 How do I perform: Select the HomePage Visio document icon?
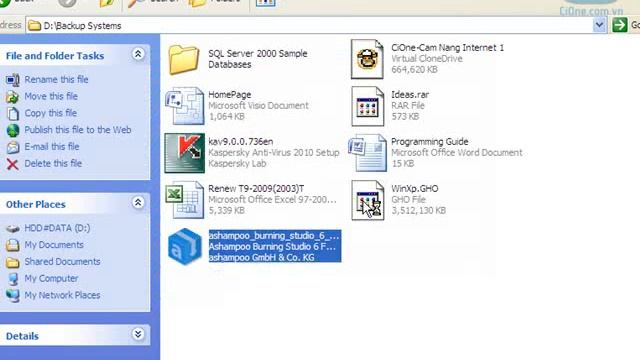click(184, 106)
